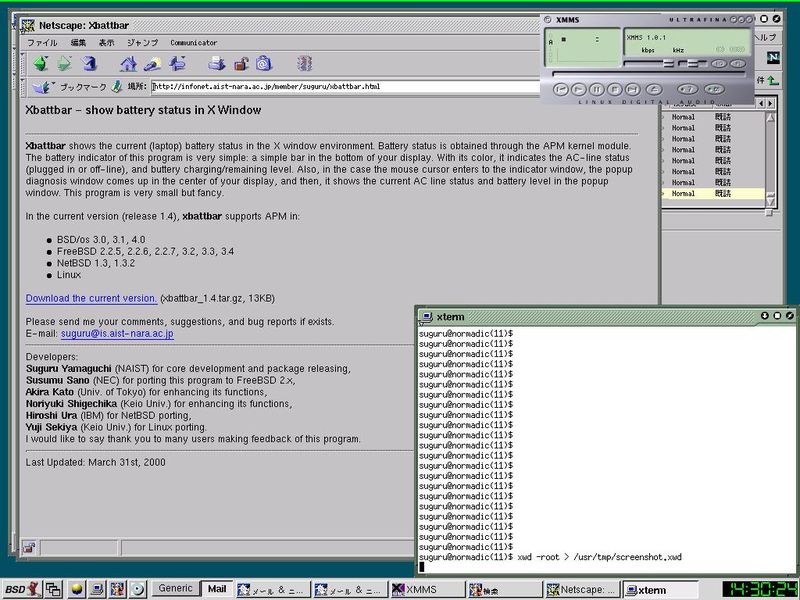Toggle XMMS repeat button
This screenshot has height=600, width=800.
714,90
